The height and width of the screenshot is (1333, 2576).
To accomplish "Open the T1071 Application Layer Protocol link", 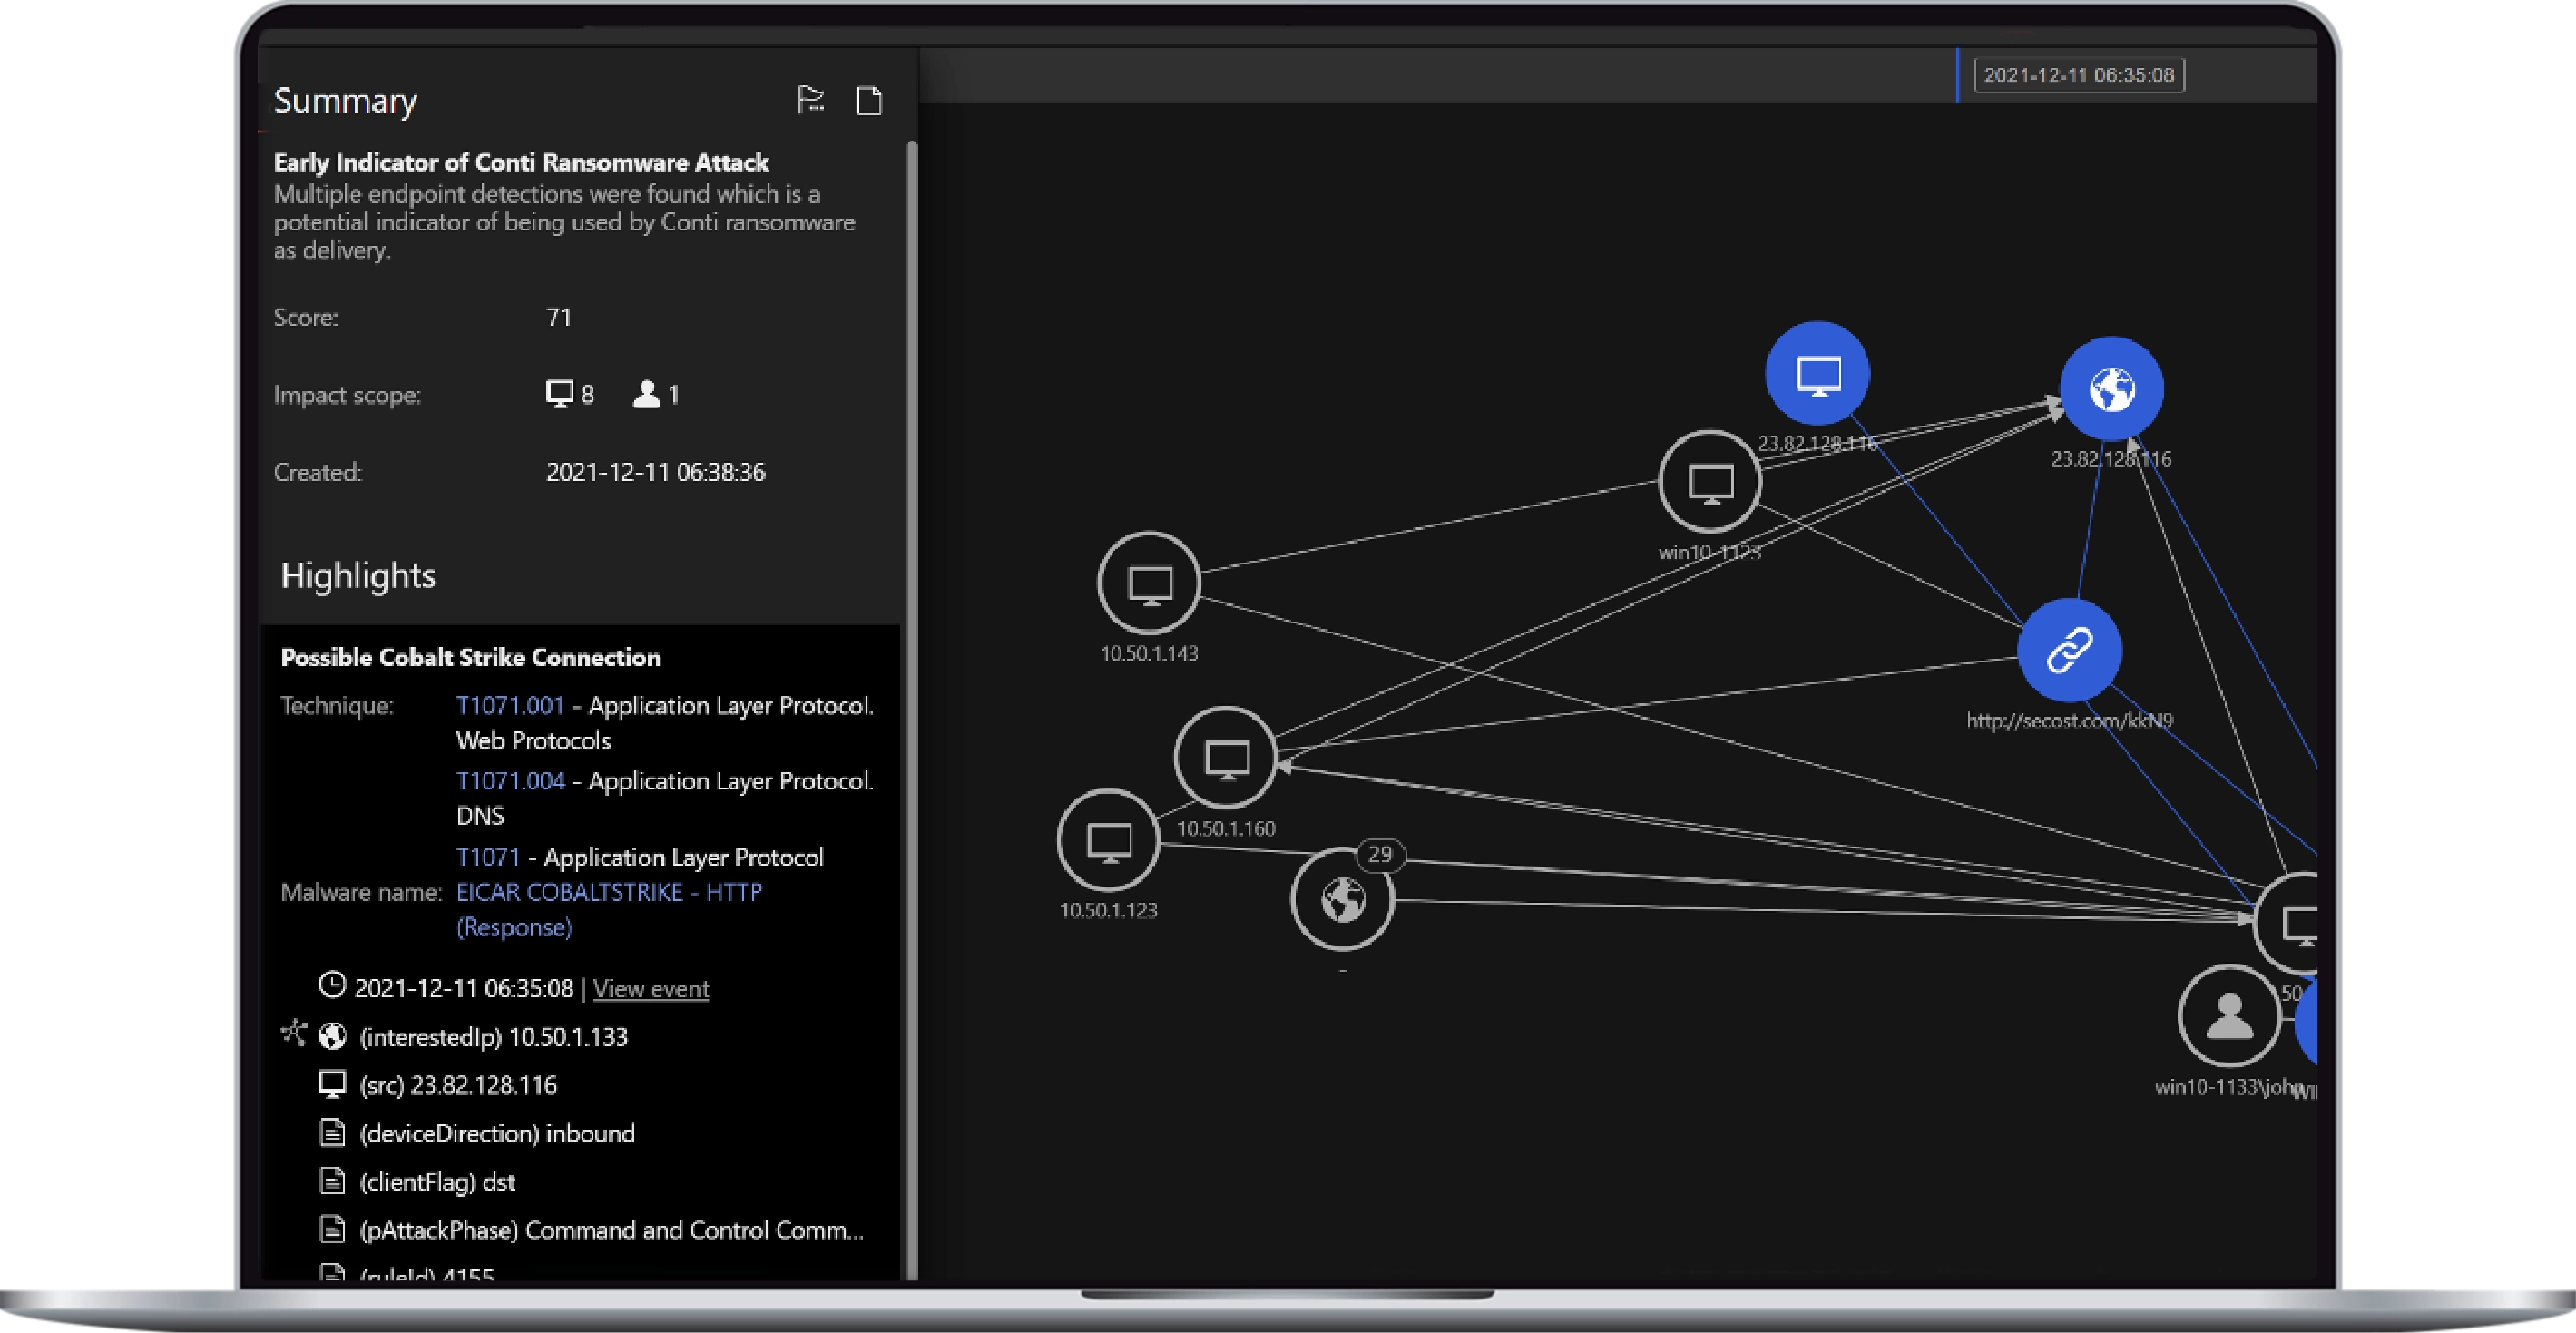I will pyautogui.click(x=488, y=857).
